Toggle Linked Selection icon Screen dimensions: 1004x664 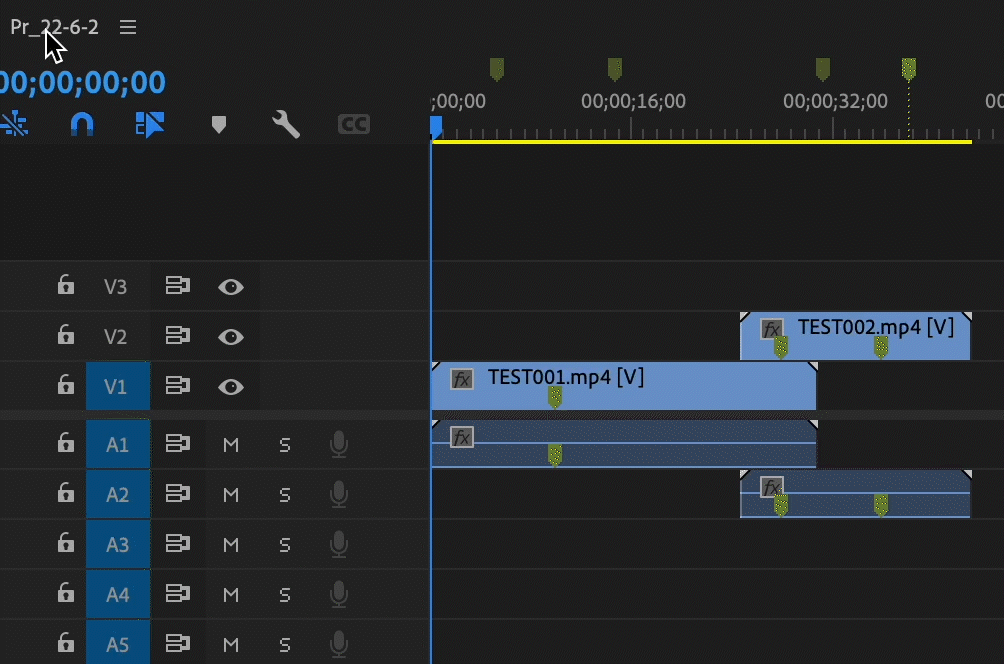pyautogui.click(x=150, y=124)
